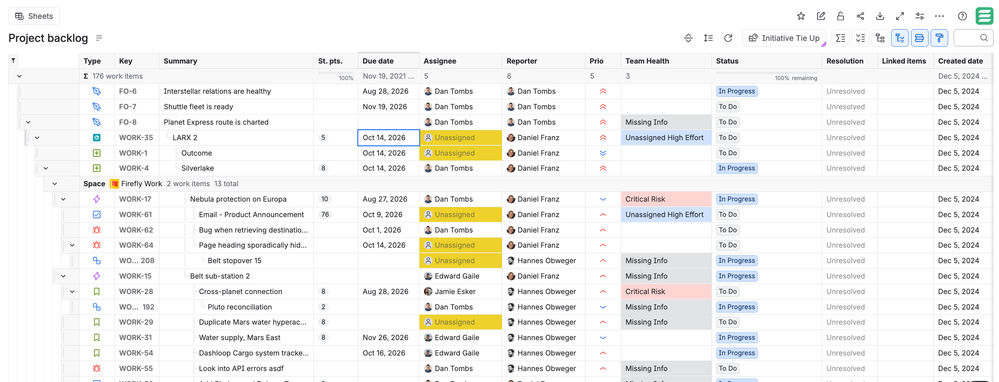Collapse WORK-17 Nebula protection row
The image size is (999, 382).
(x=63, y=199)
